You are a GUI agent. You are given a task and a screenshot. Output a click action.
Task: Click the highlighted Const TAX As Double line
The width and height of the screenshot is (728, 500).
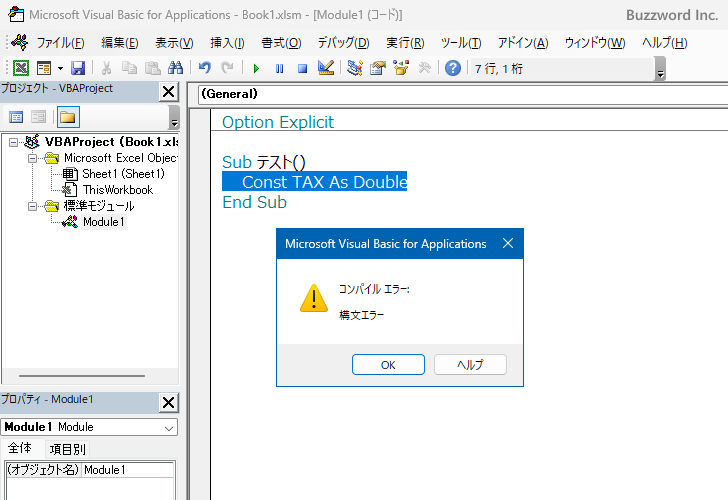click(x=314, y=182)
